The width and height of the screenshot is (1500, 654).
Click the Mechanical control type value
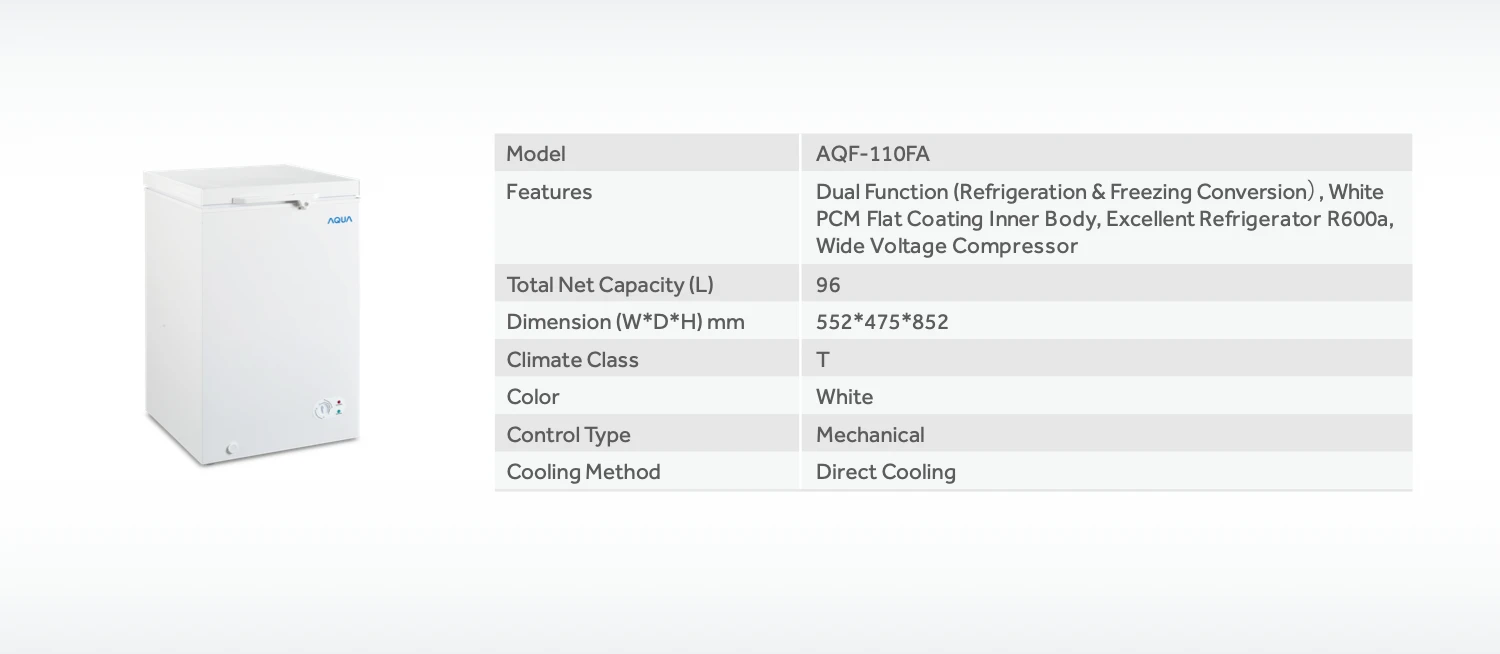[x=870, y=434]
